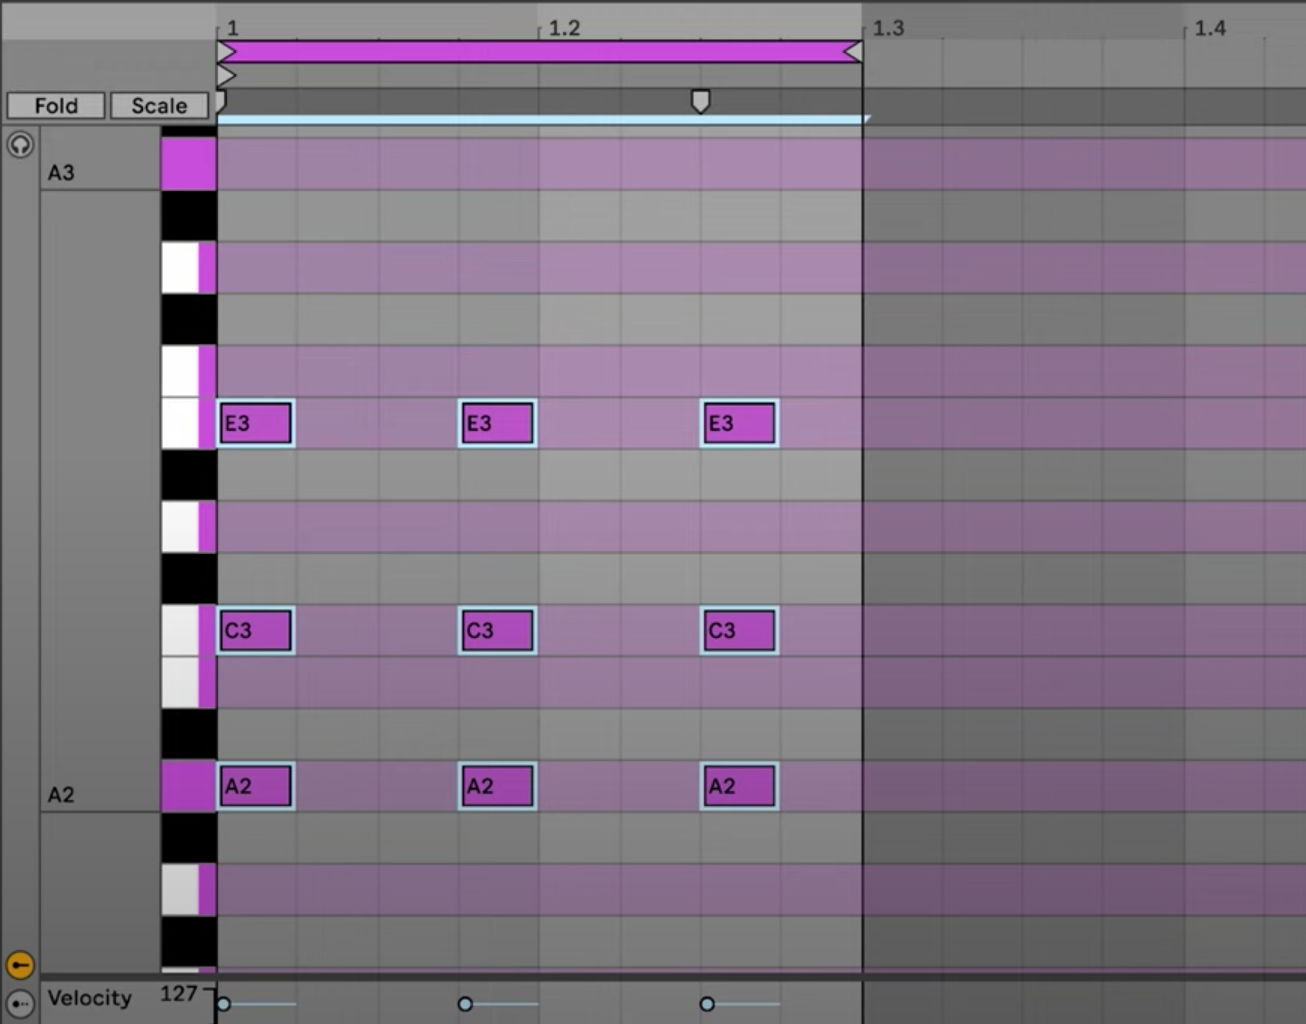
Task: Click the A3 piano key
Action: pos(189,164)
